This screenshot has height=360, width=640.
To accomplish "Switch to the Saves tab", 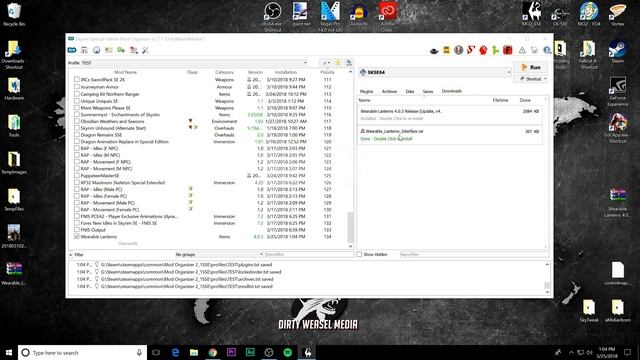I will point(428,91).
